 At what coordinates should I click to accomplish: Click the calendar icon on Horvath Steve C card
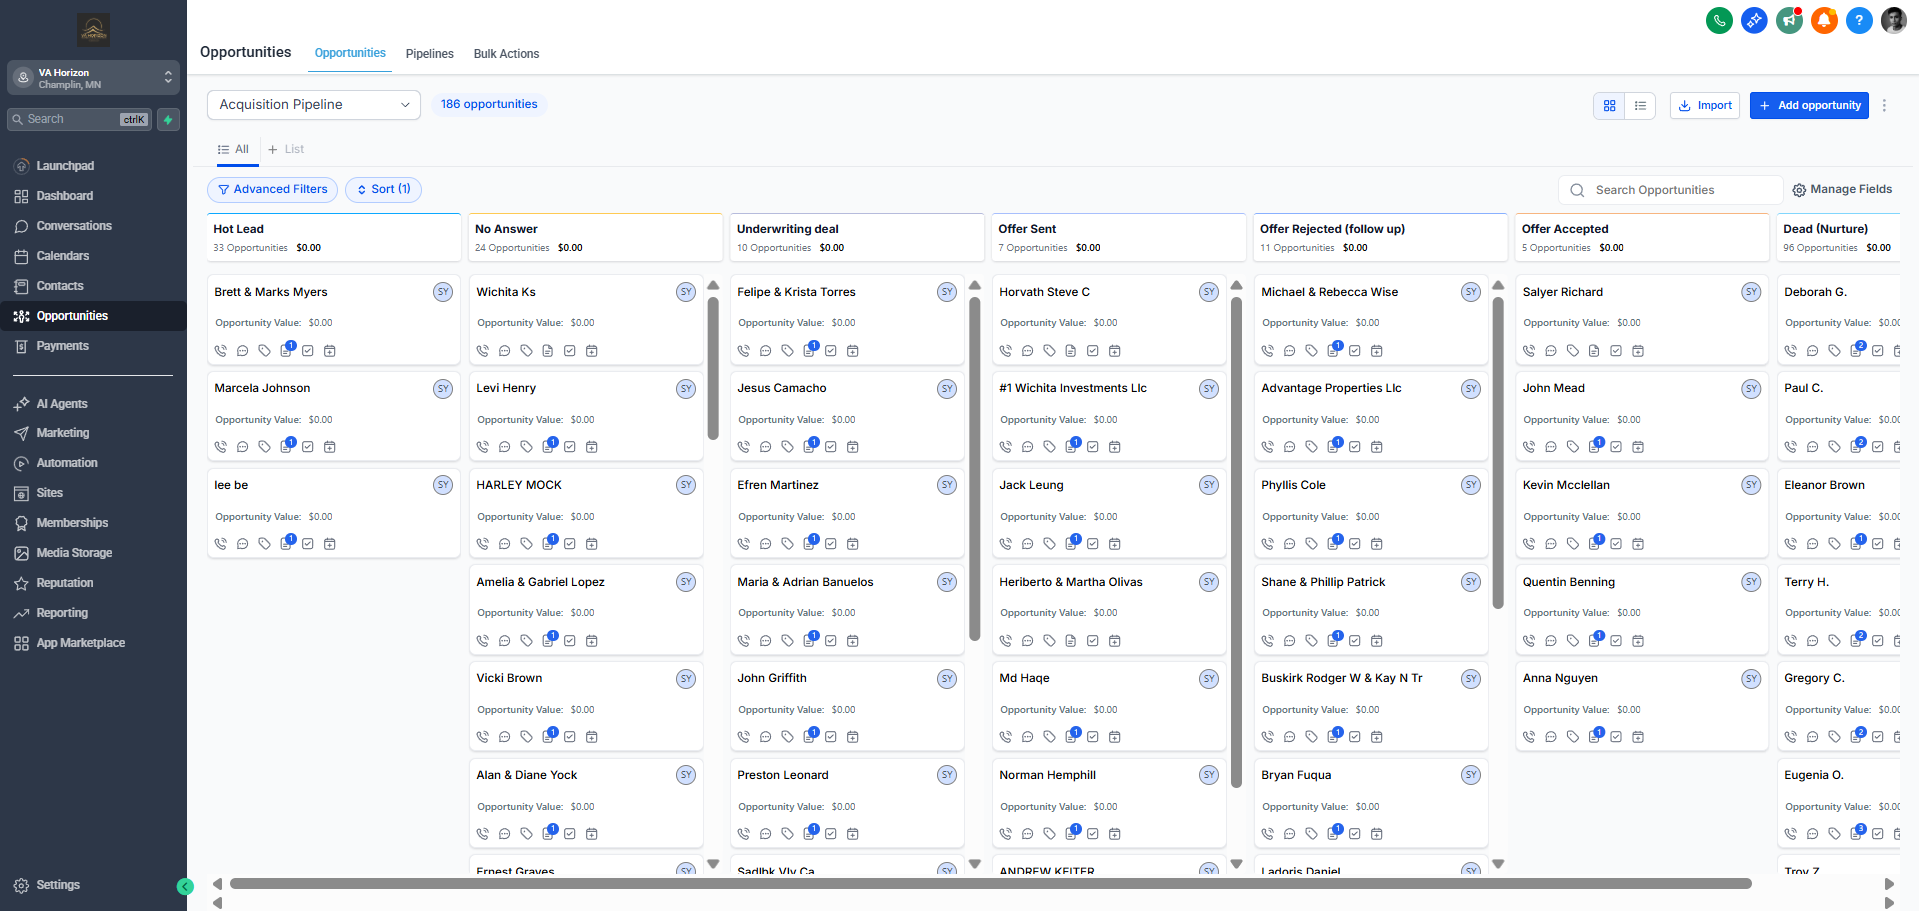tap(1115, 351)
